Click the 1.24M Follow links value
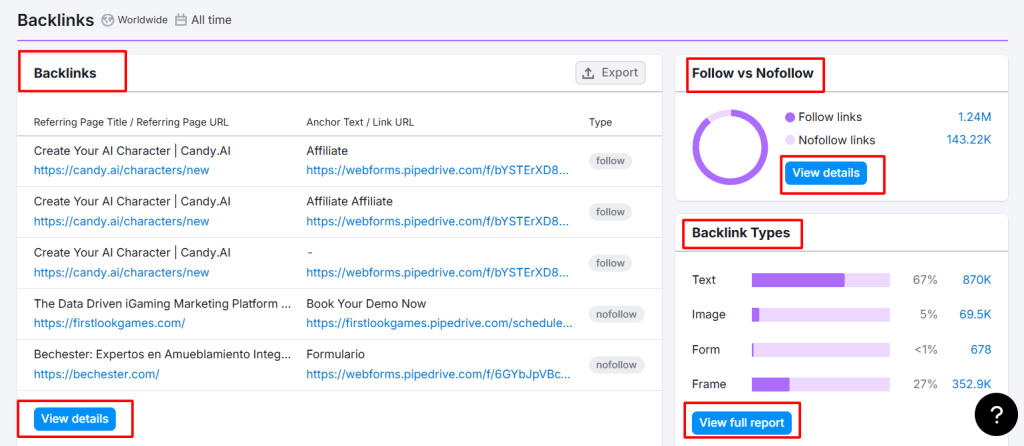Image resolution: width=1024 pixels, height=446 pixels. click(974, 118)
